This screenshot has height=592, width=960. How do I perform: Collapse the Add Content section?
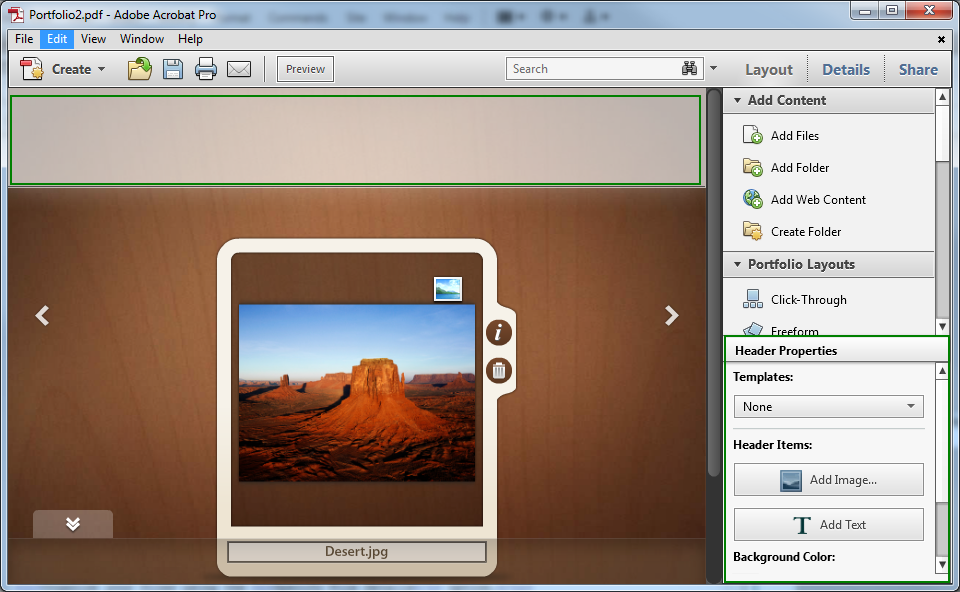pos(738,100)
